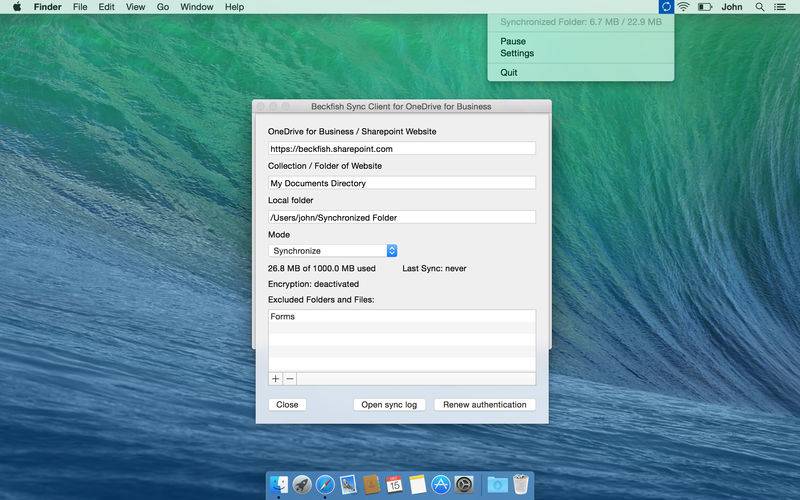Open Calendar icon showing 15
The width and height of the screenshot is (800, 500).
[394, 484]
